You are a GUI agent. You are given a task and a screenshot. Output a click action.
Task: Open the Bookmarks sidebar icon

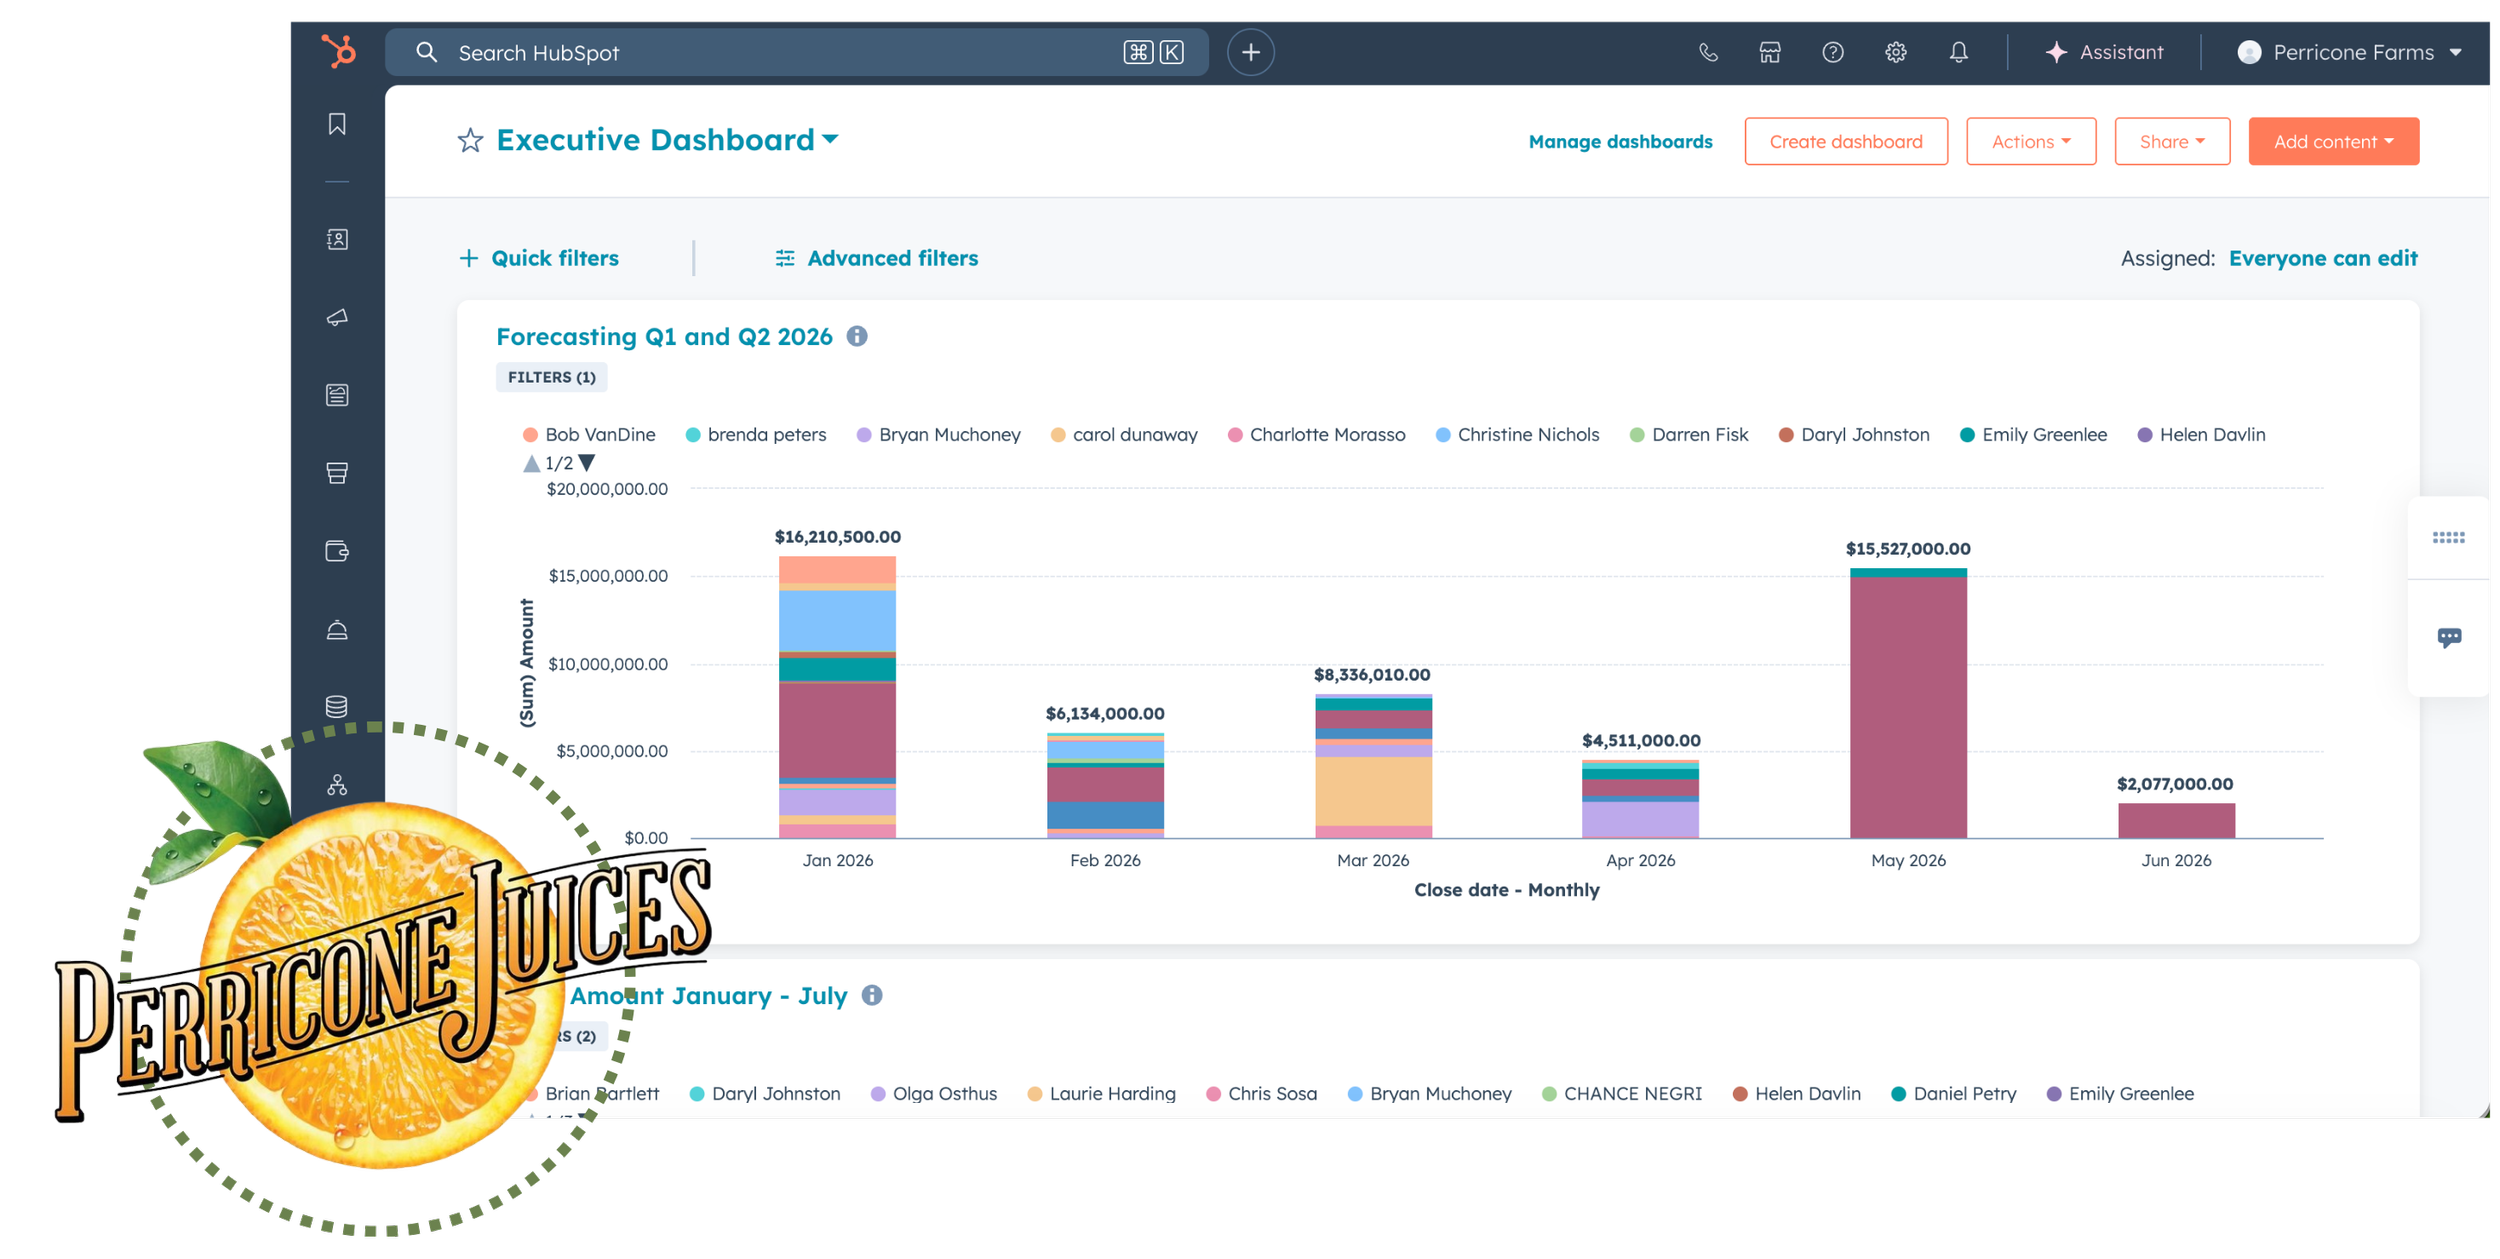click(x=337, y=124)
